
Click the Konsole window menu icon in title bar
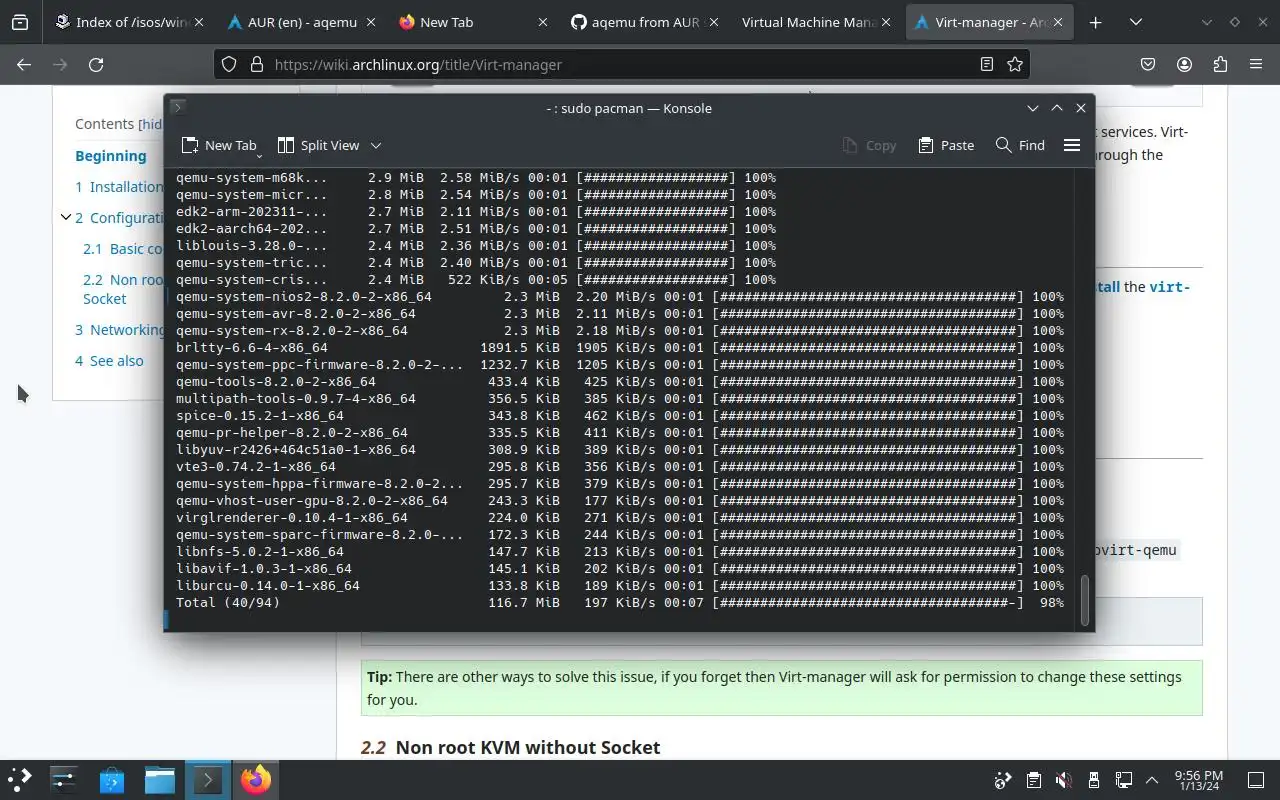tap(177, 107)
